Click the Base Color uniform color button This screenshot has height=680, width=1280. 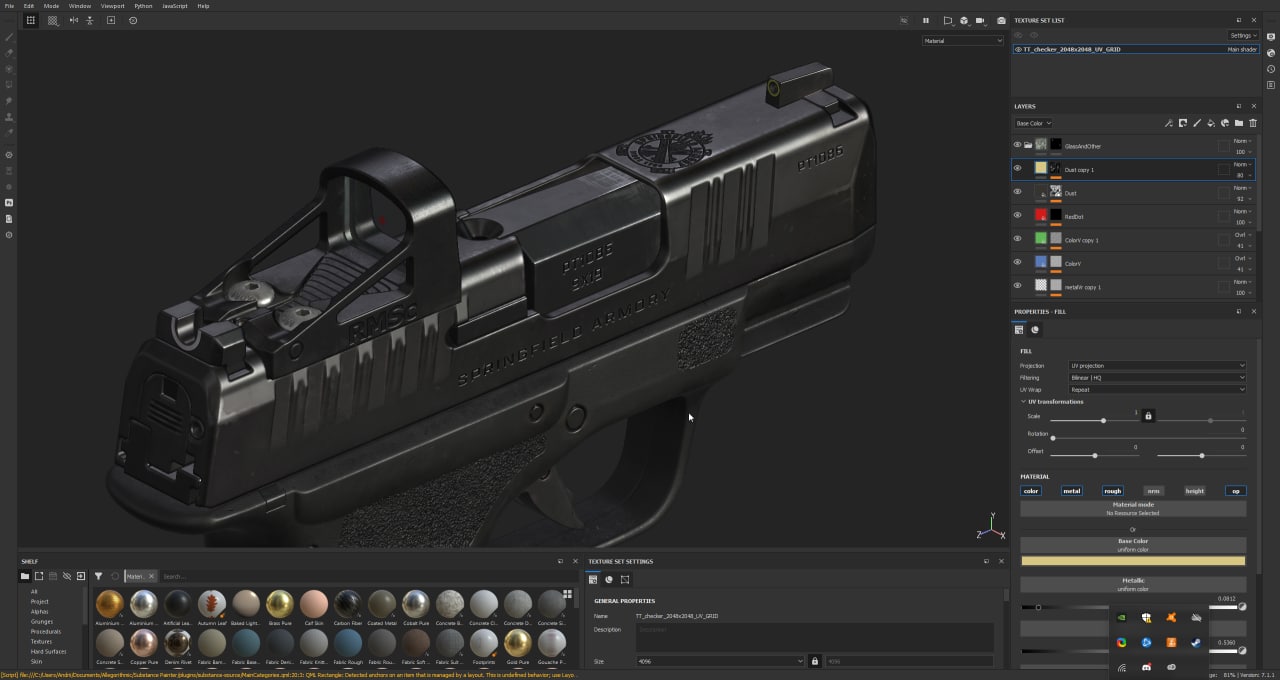click(1133, 545)
